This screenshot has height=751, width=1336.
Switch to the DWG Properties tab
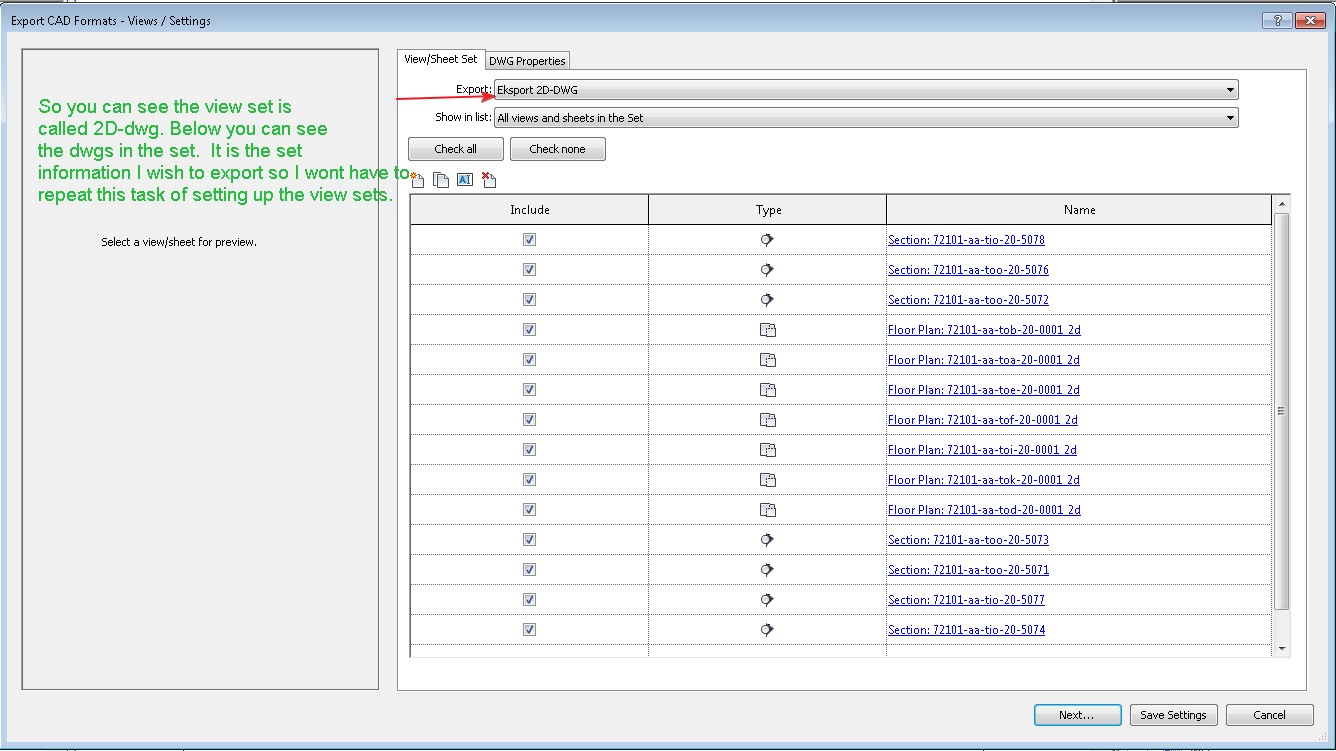(527, 61)
